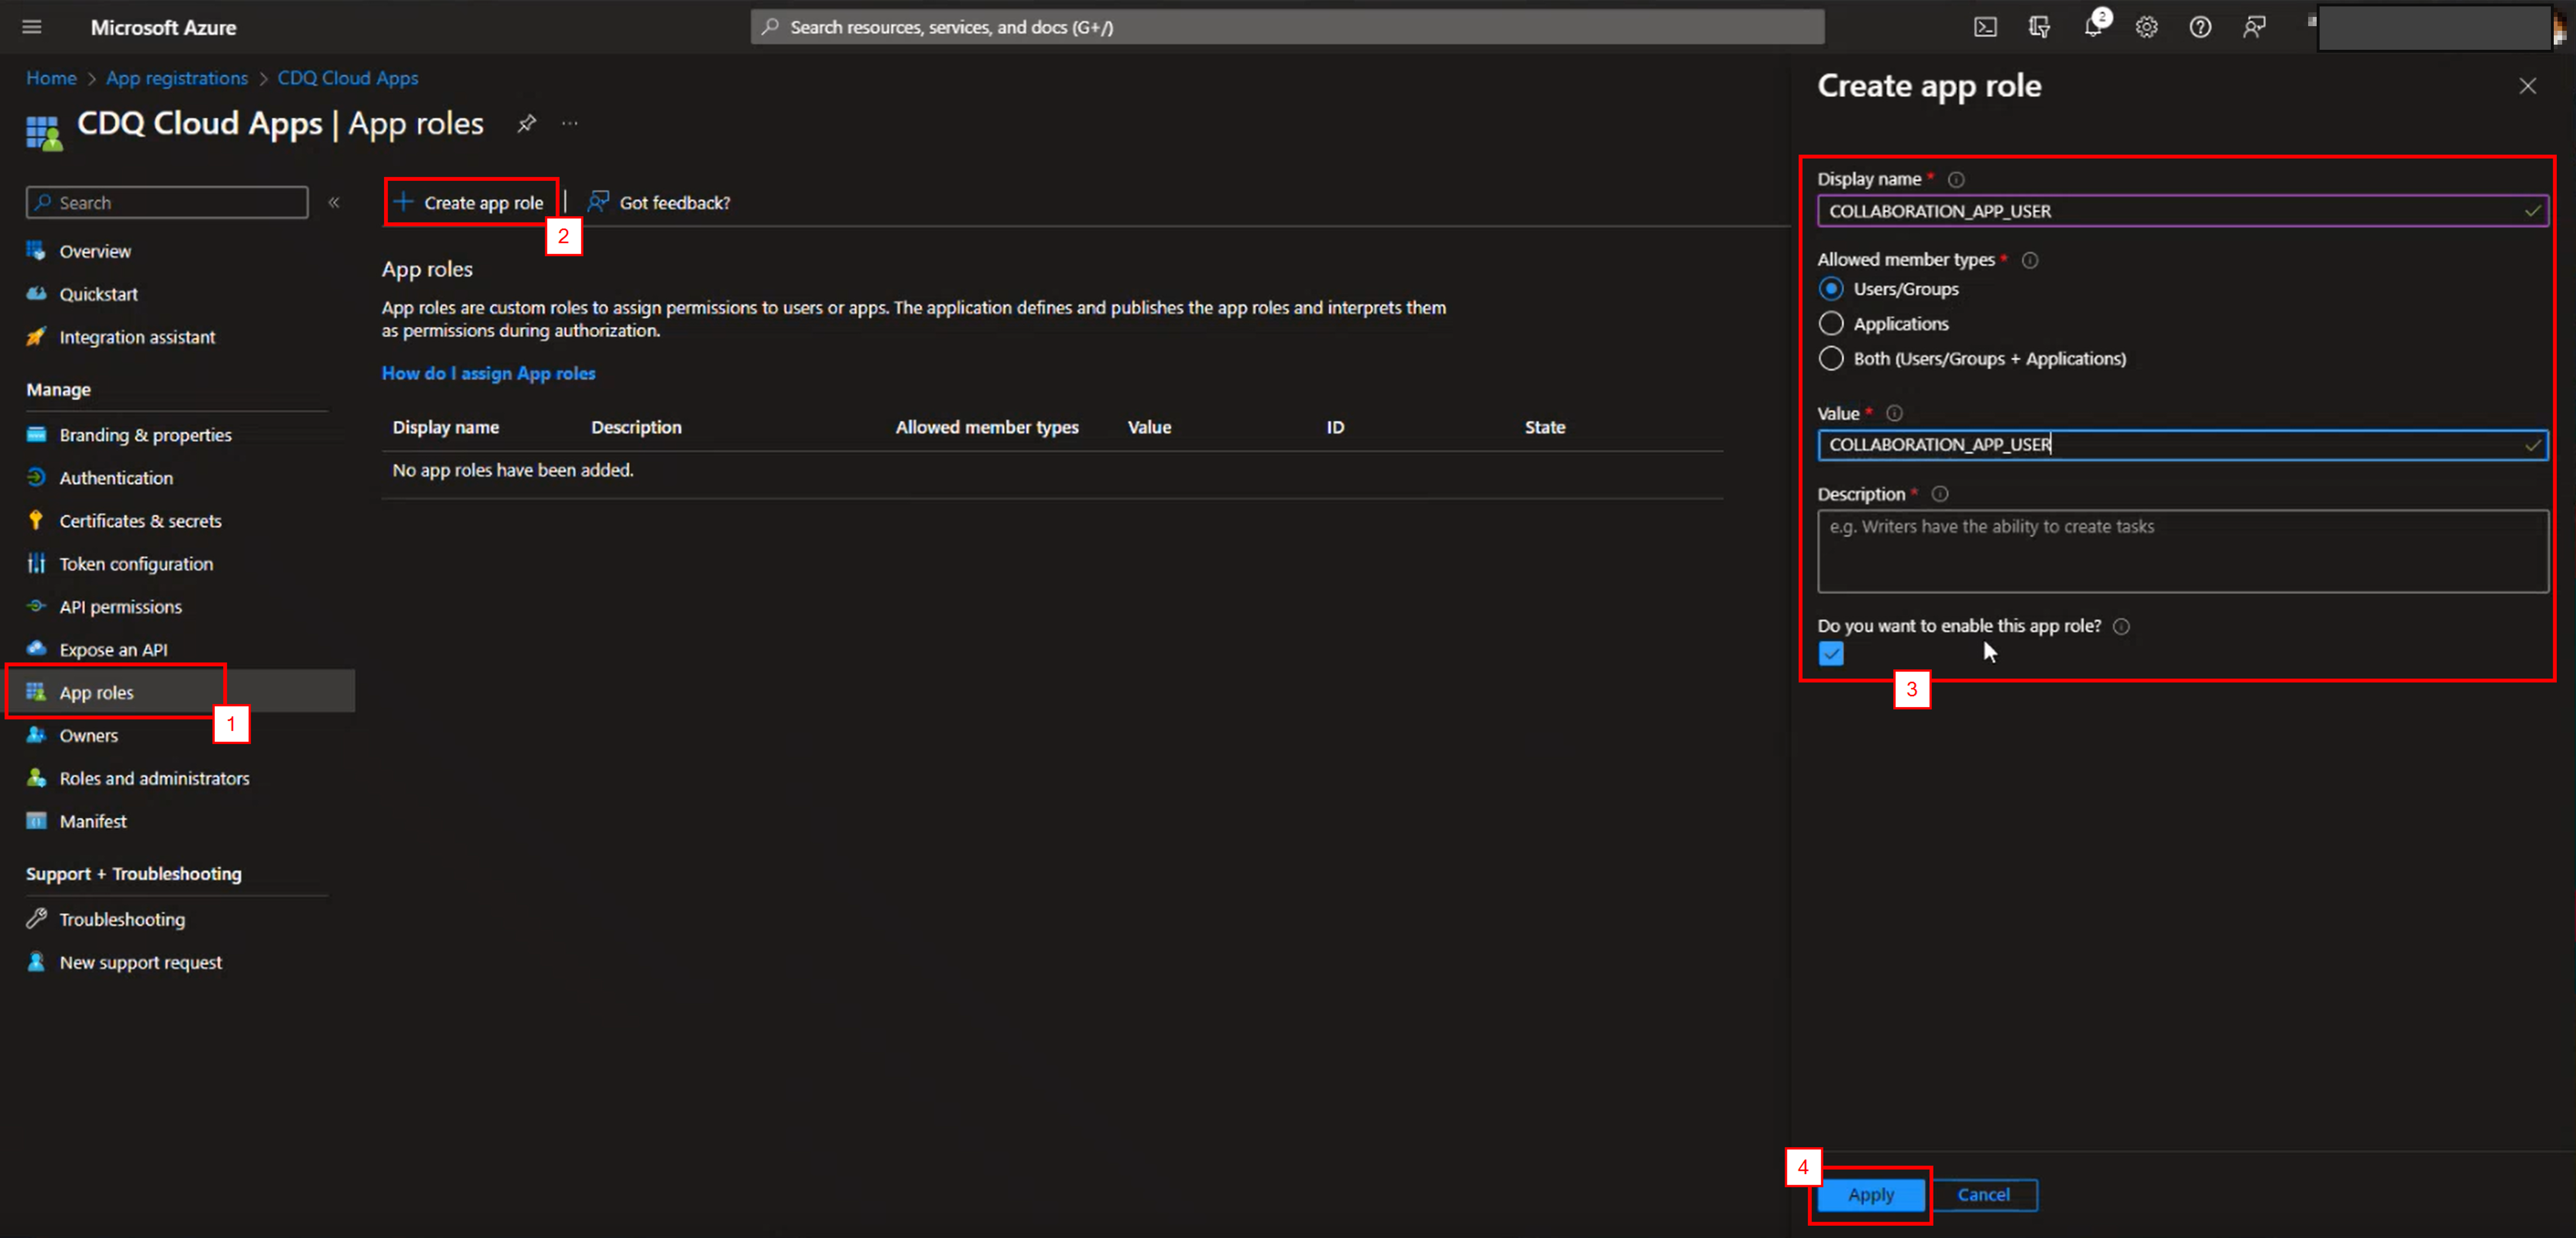Toggle the enable this app role checkbox
Viewport: 2576px width, 1238px height.
coord(1830,654)
